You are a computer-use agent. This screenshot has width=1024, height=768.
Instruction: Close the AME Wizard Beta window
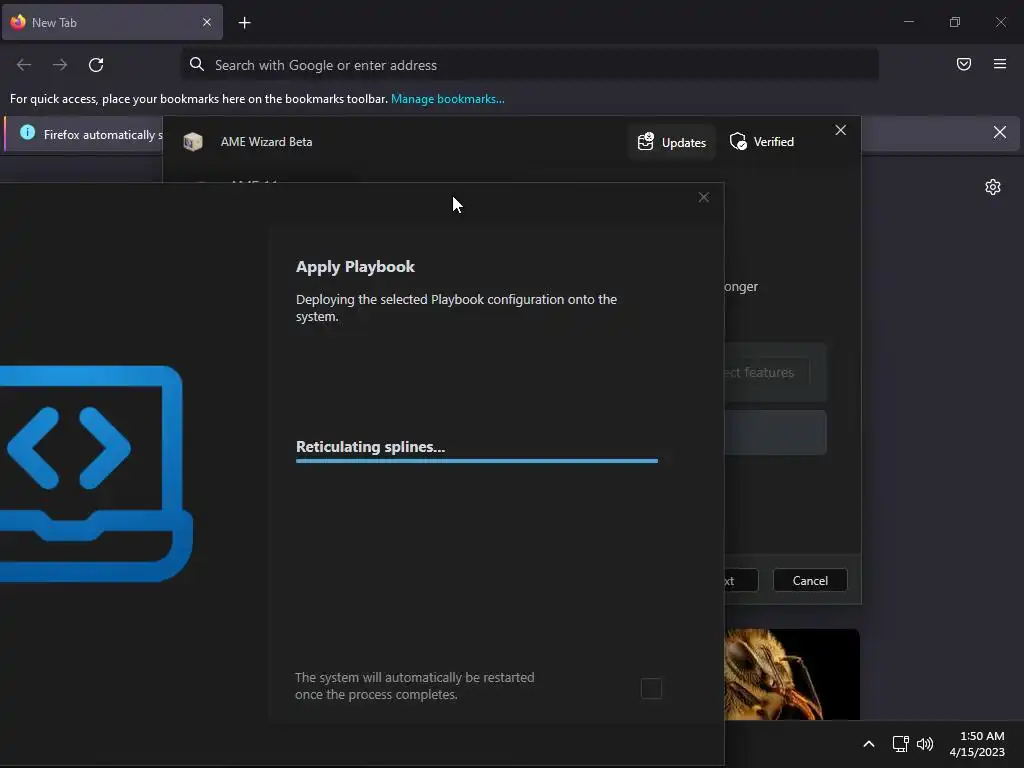click(x=840, y=131)
